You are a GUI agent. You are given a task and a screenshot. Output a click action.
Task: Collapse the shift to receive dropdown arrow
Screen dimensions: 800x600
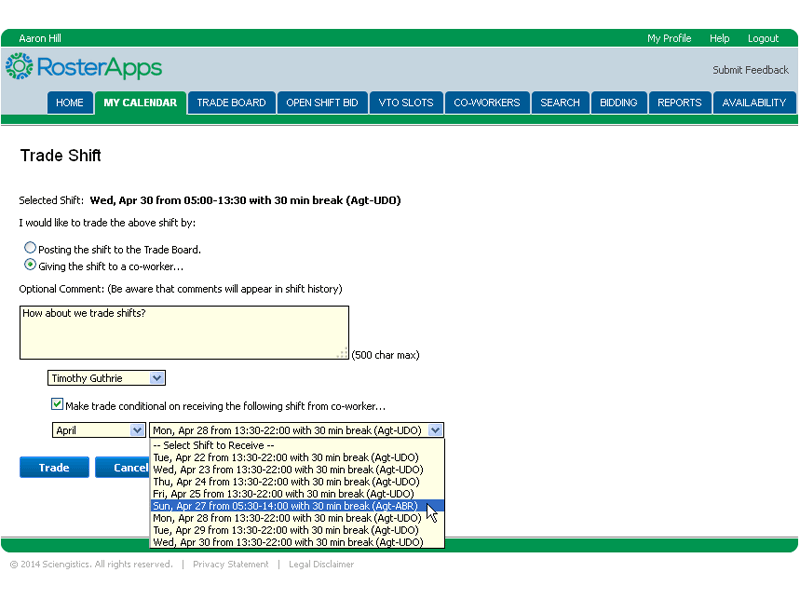434,430
